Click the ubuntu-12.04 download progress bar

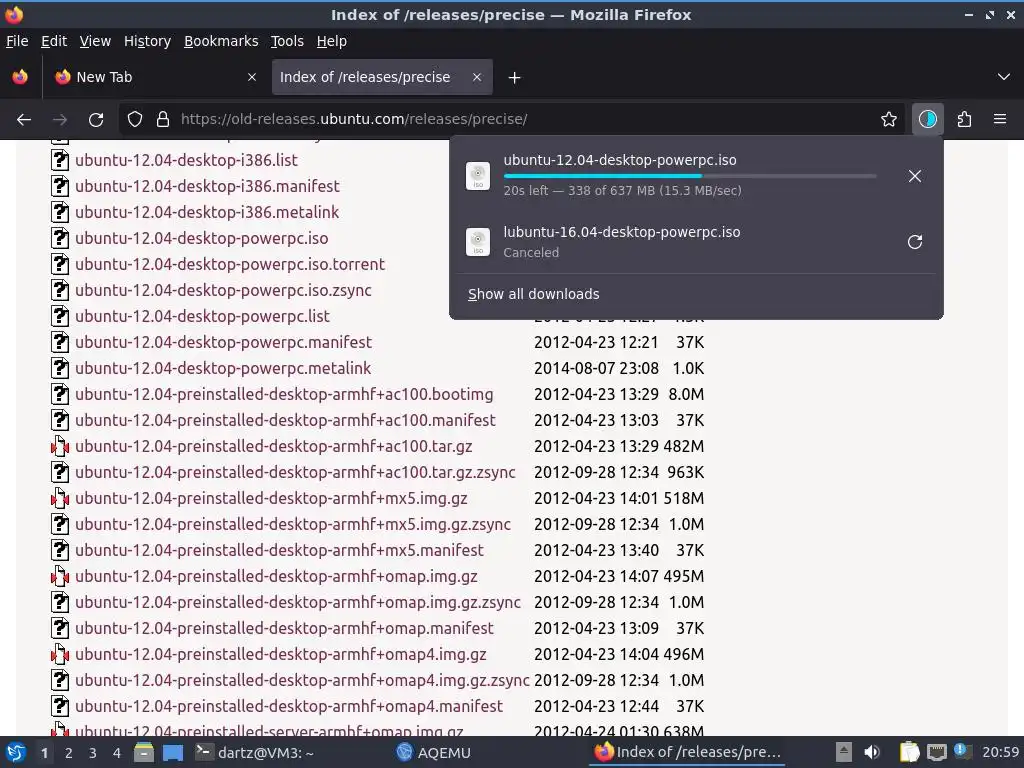click(x=690, y=176)
